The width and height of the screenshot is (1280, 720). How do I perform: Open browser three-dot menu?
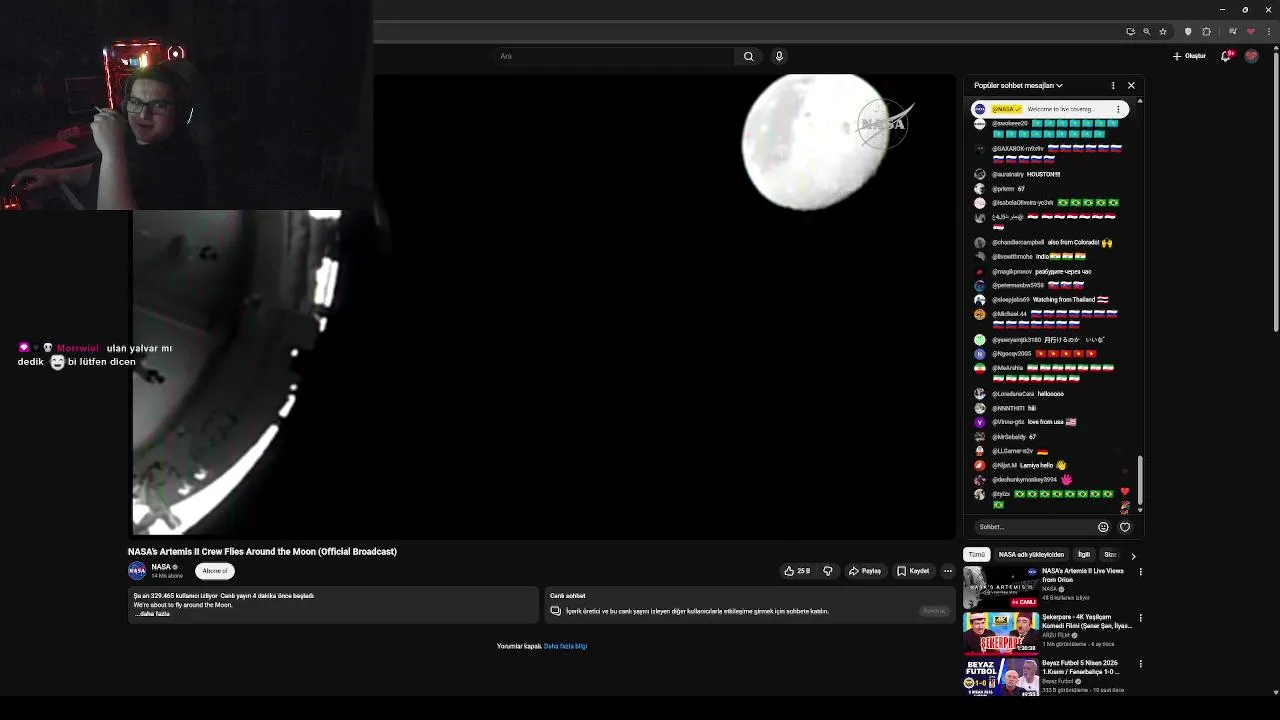(1268, 31)
